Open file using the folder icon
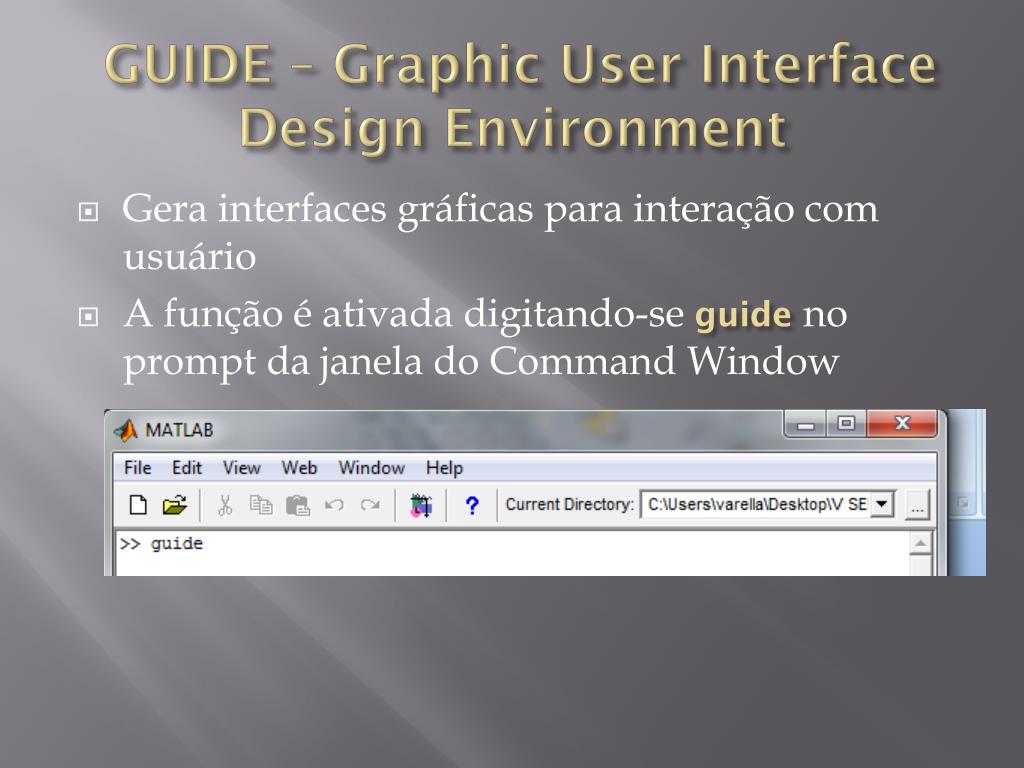This screenshot has width=1024, height=768. (174, 505)
